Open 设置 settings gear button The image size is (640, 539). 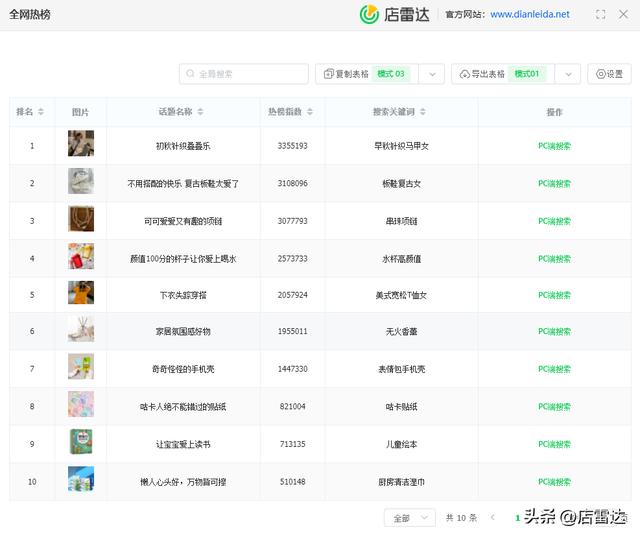coord(609,74)
